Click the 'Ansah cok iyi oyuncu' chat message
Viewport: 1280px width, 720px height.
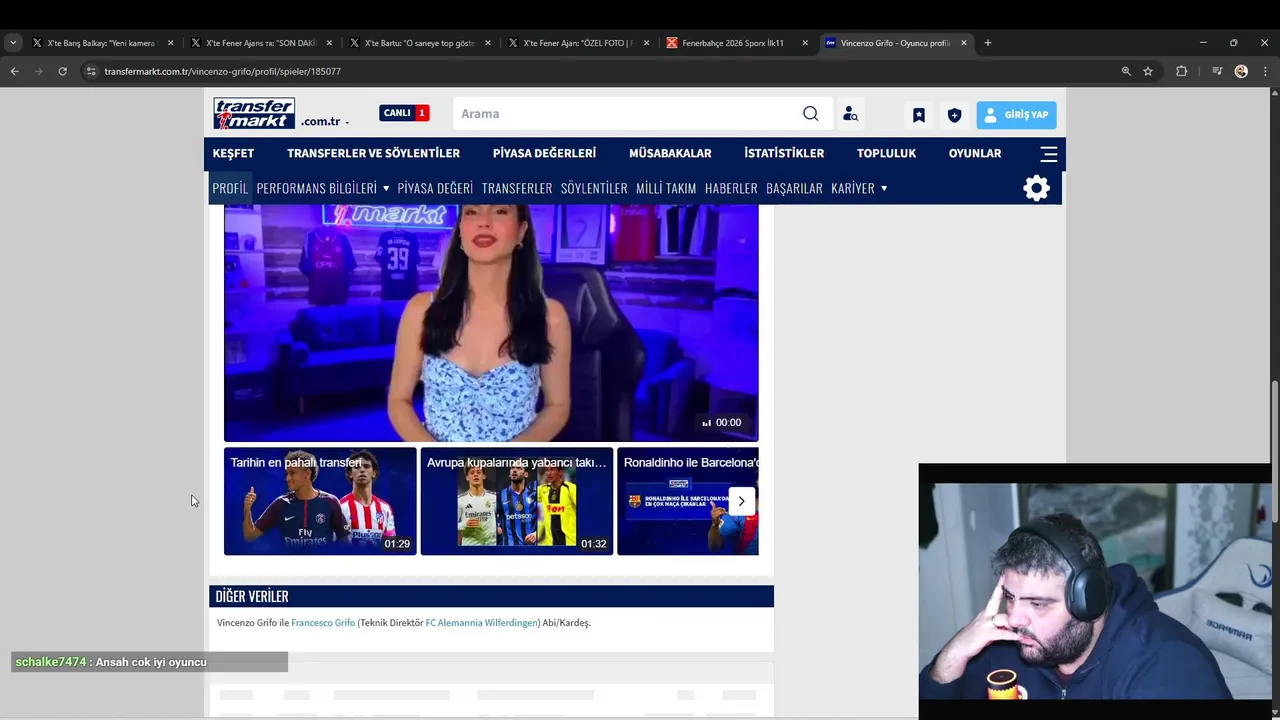click(151, 662)
